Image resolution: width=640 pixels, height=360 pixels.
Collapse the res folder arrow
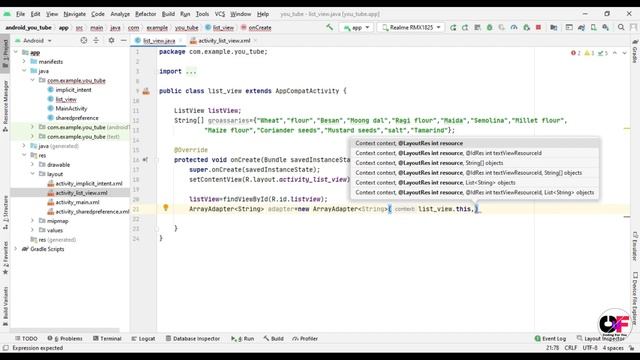point(24,155)
